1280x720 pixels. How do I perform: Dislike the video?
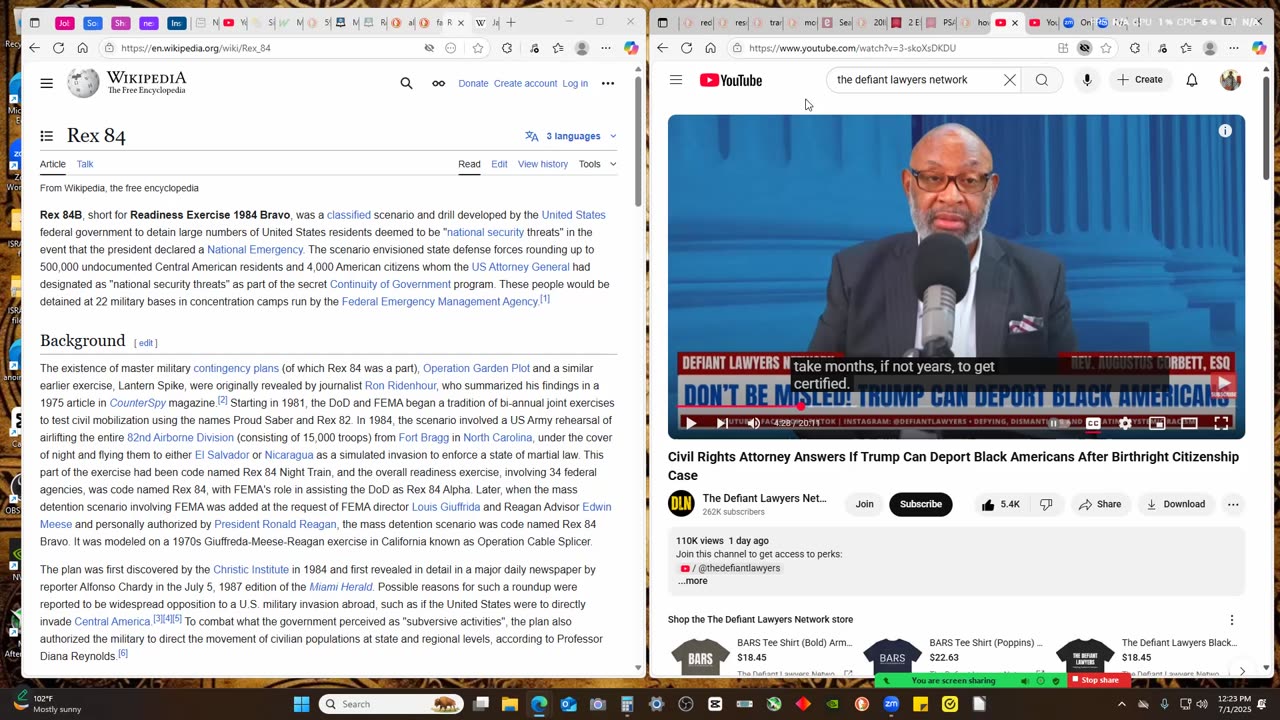pos(1046,505)
